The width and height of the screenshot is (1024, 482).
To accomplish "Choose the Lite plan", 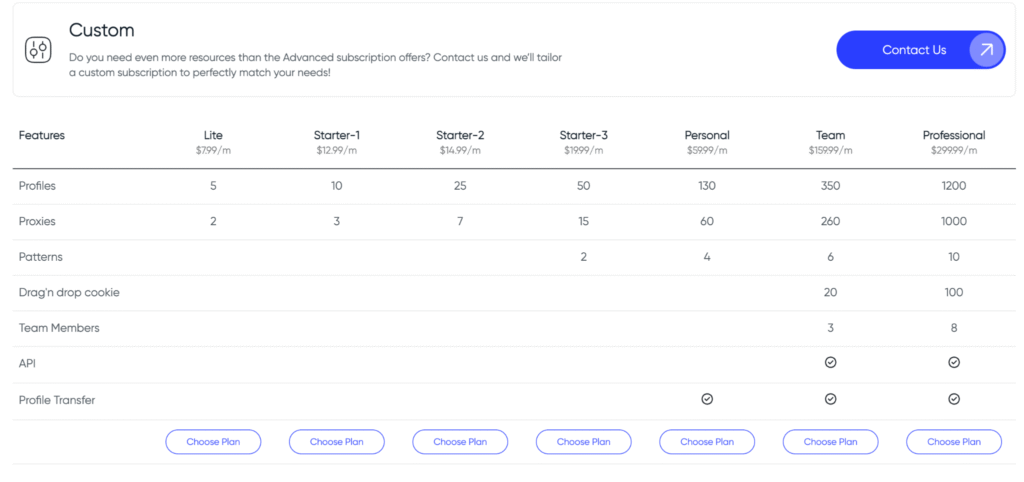I will click(213, 442).
